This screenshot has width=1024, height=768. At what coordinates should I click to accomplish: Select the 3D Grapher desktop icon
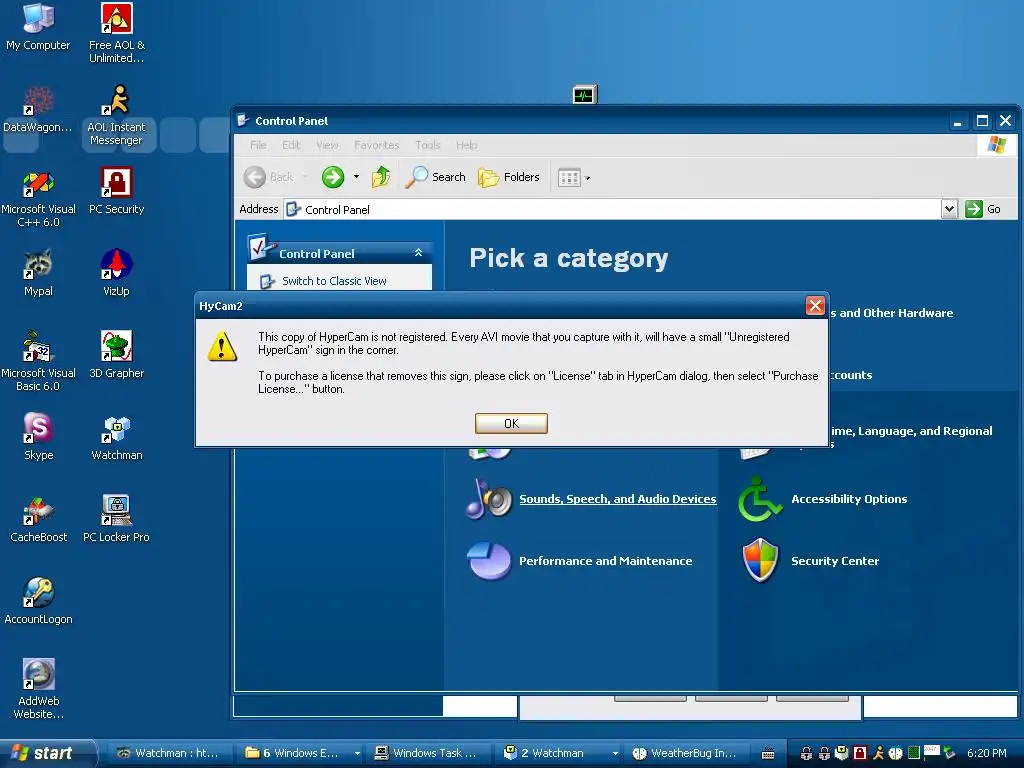point(116,355)
